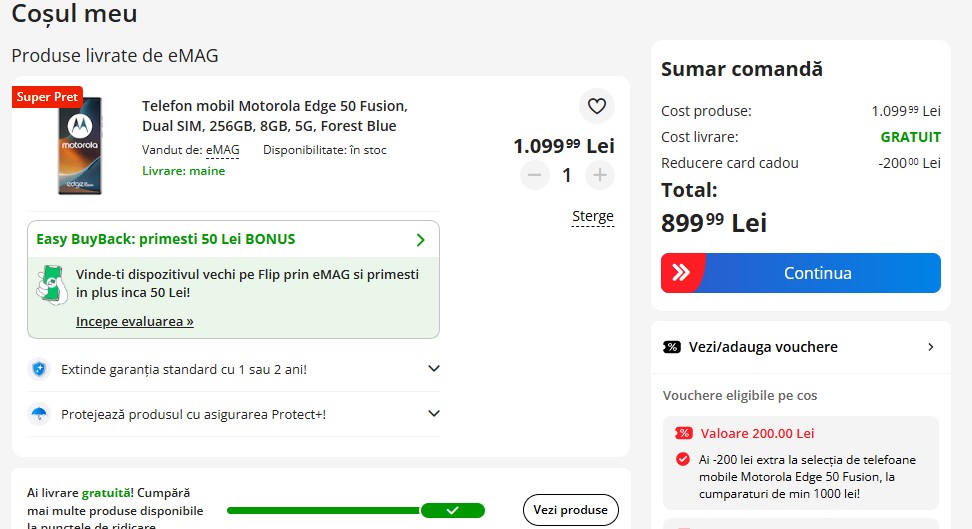Viewport: 972px width, 529px height.
Task: Increase quantity with plus button
Action: pyautogui.click(x=599, y=175)
